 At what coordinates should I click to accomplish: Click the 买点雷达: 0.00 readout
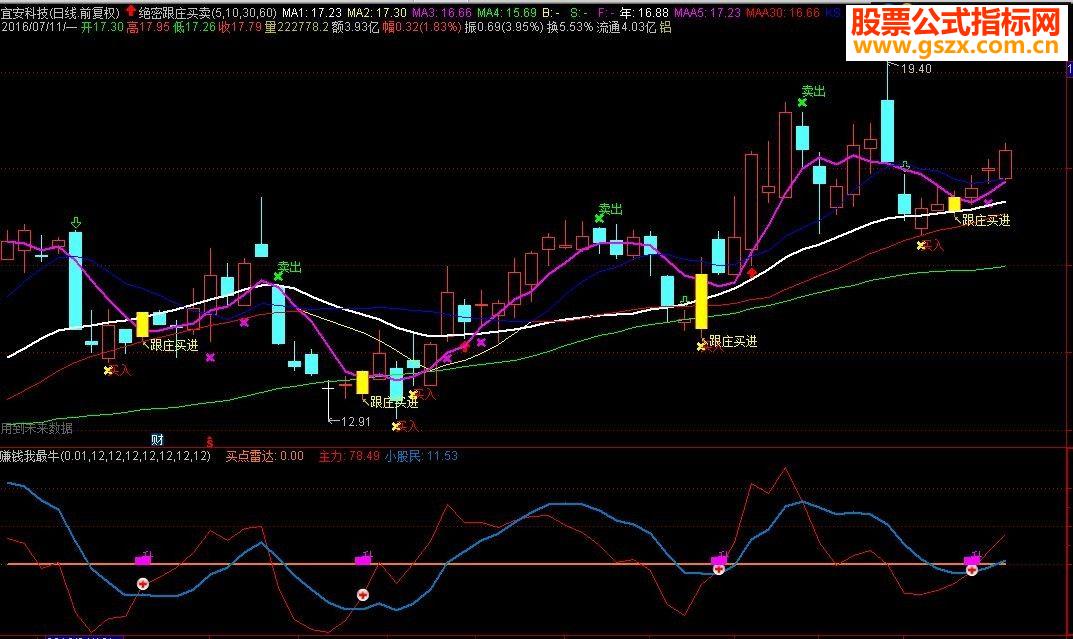[x=265, y=456]
